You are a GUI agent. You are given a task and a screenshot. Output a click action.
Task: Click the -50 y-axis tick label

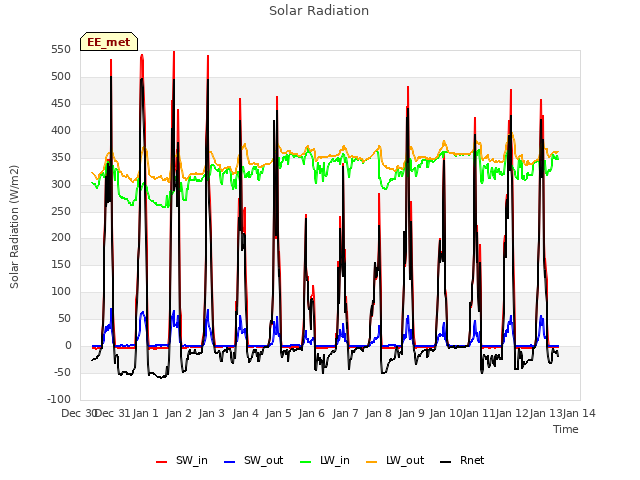[62, 372]
